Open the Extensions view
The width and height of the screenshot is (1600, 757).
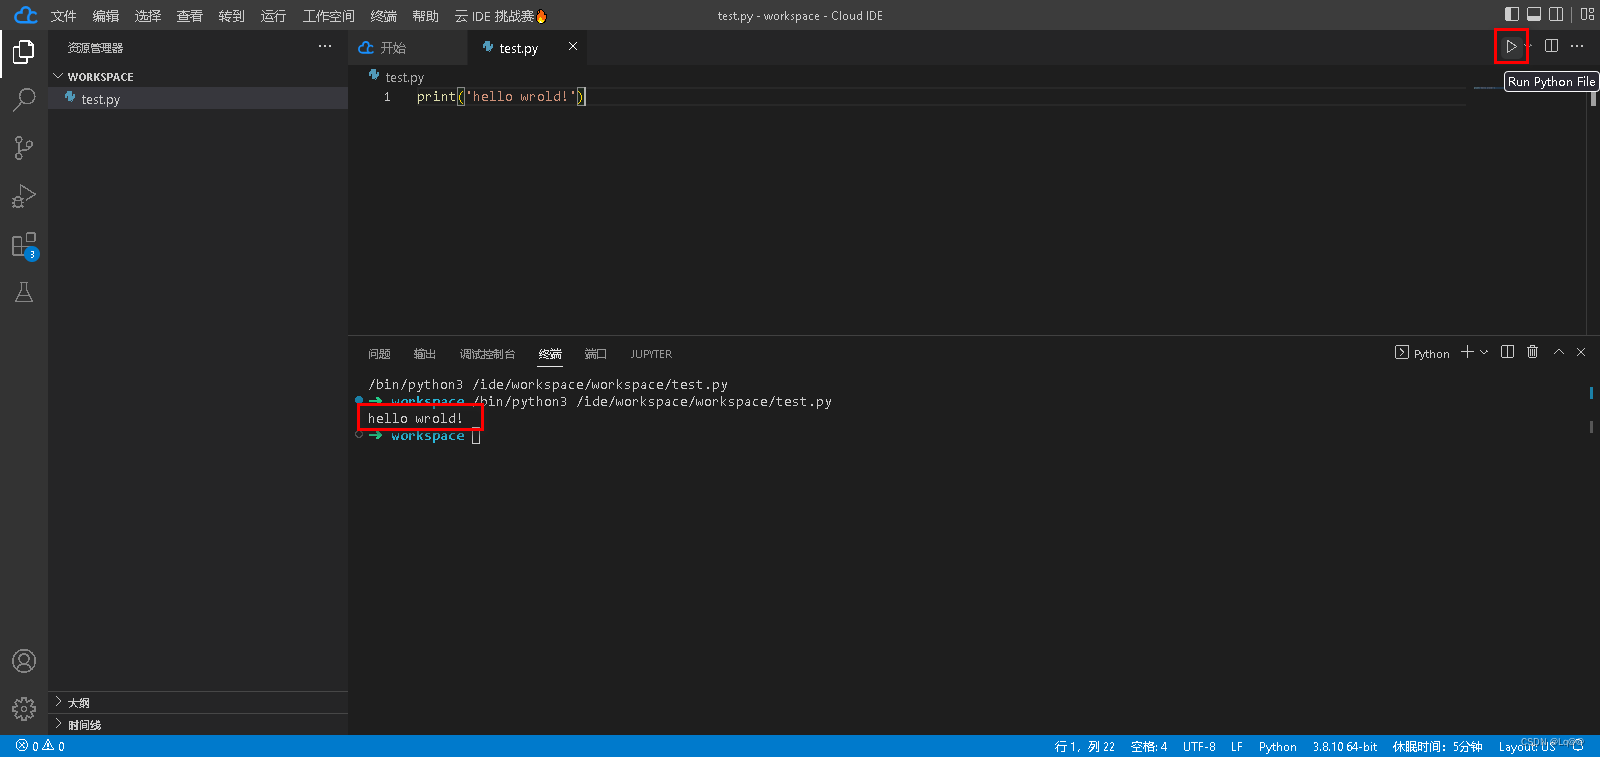(x=24, y=245)
